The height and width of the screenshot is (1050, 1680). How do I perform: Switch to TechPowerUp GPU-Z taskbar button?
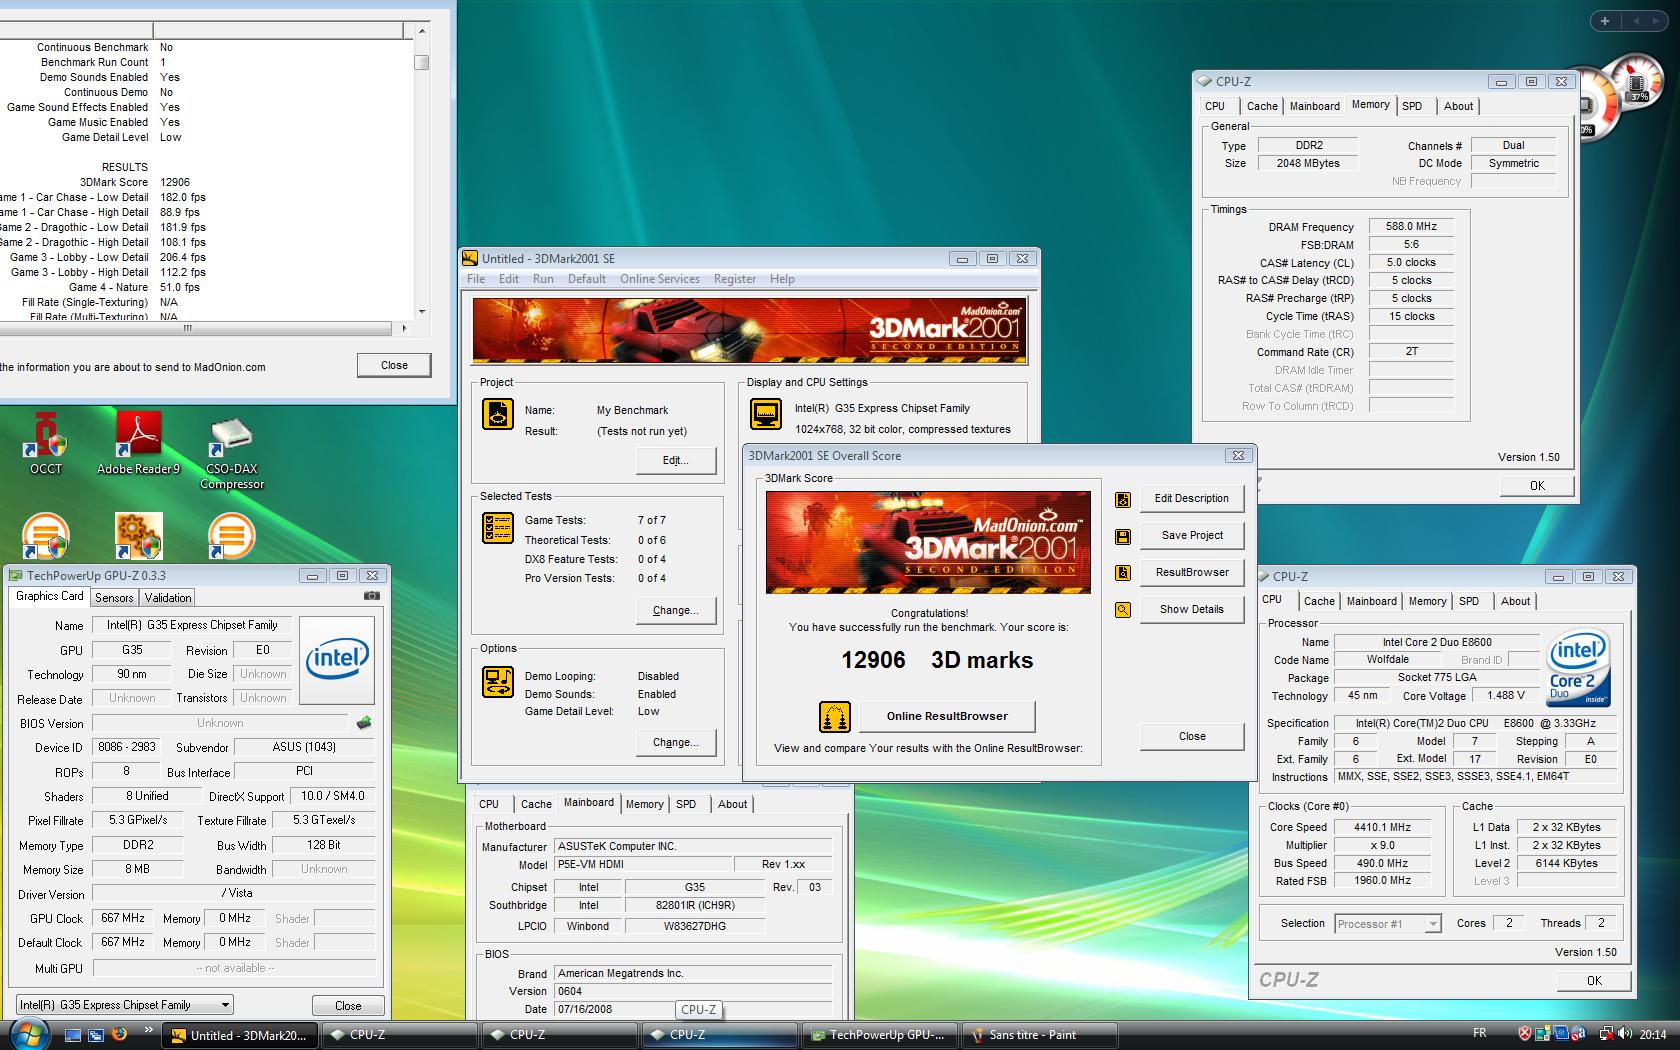click(x=880, y=1035)
